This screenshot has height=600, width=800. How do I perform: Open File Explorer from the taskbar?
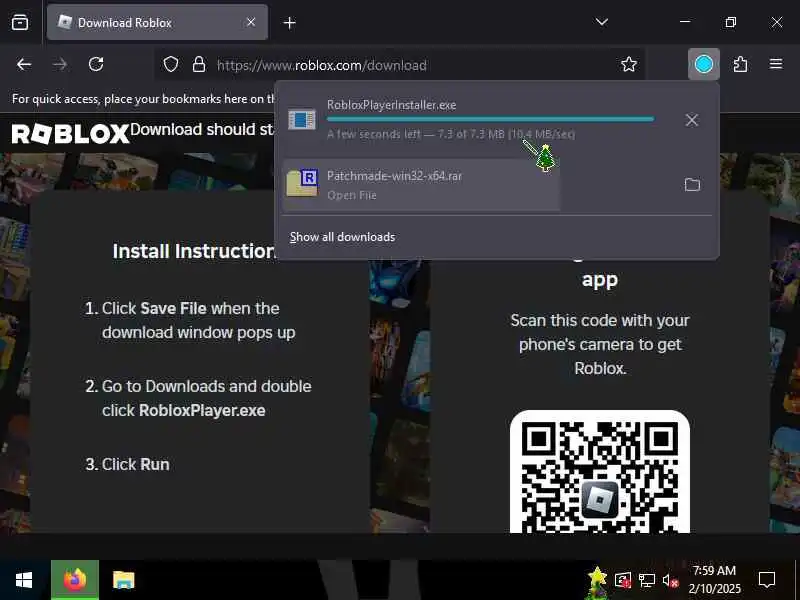coord(123,580)
